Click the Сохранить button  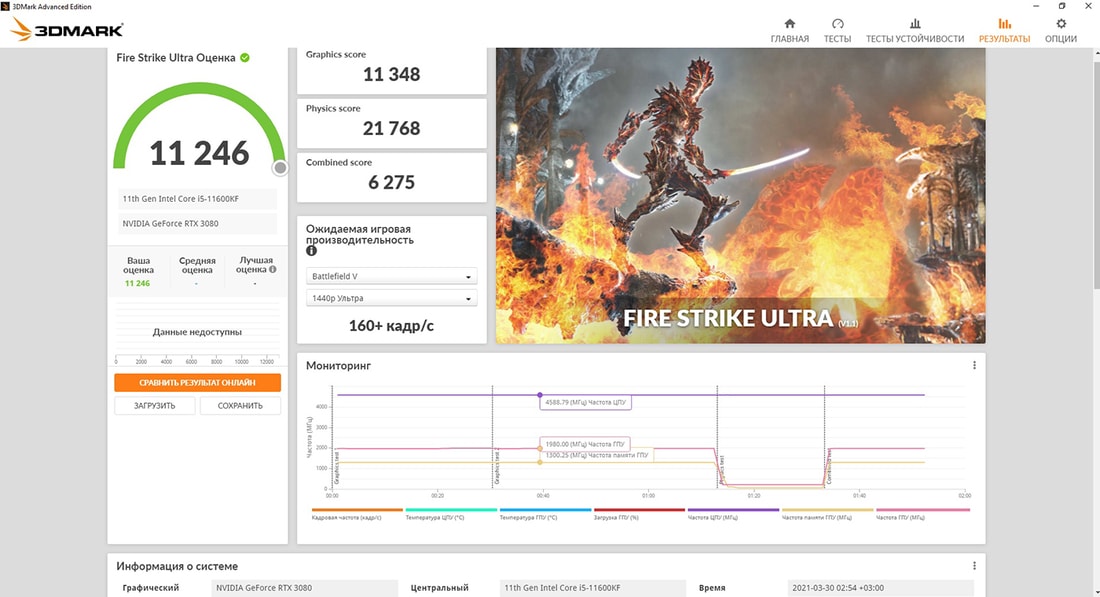pos(240,406)
